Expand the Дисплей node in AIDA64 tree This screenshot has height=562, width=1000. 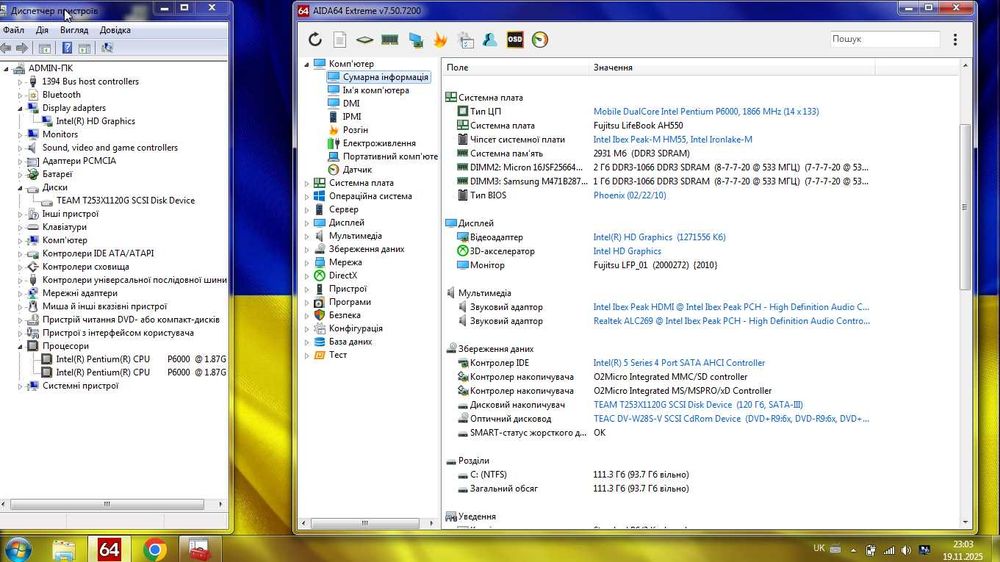(x=307, y=223)
